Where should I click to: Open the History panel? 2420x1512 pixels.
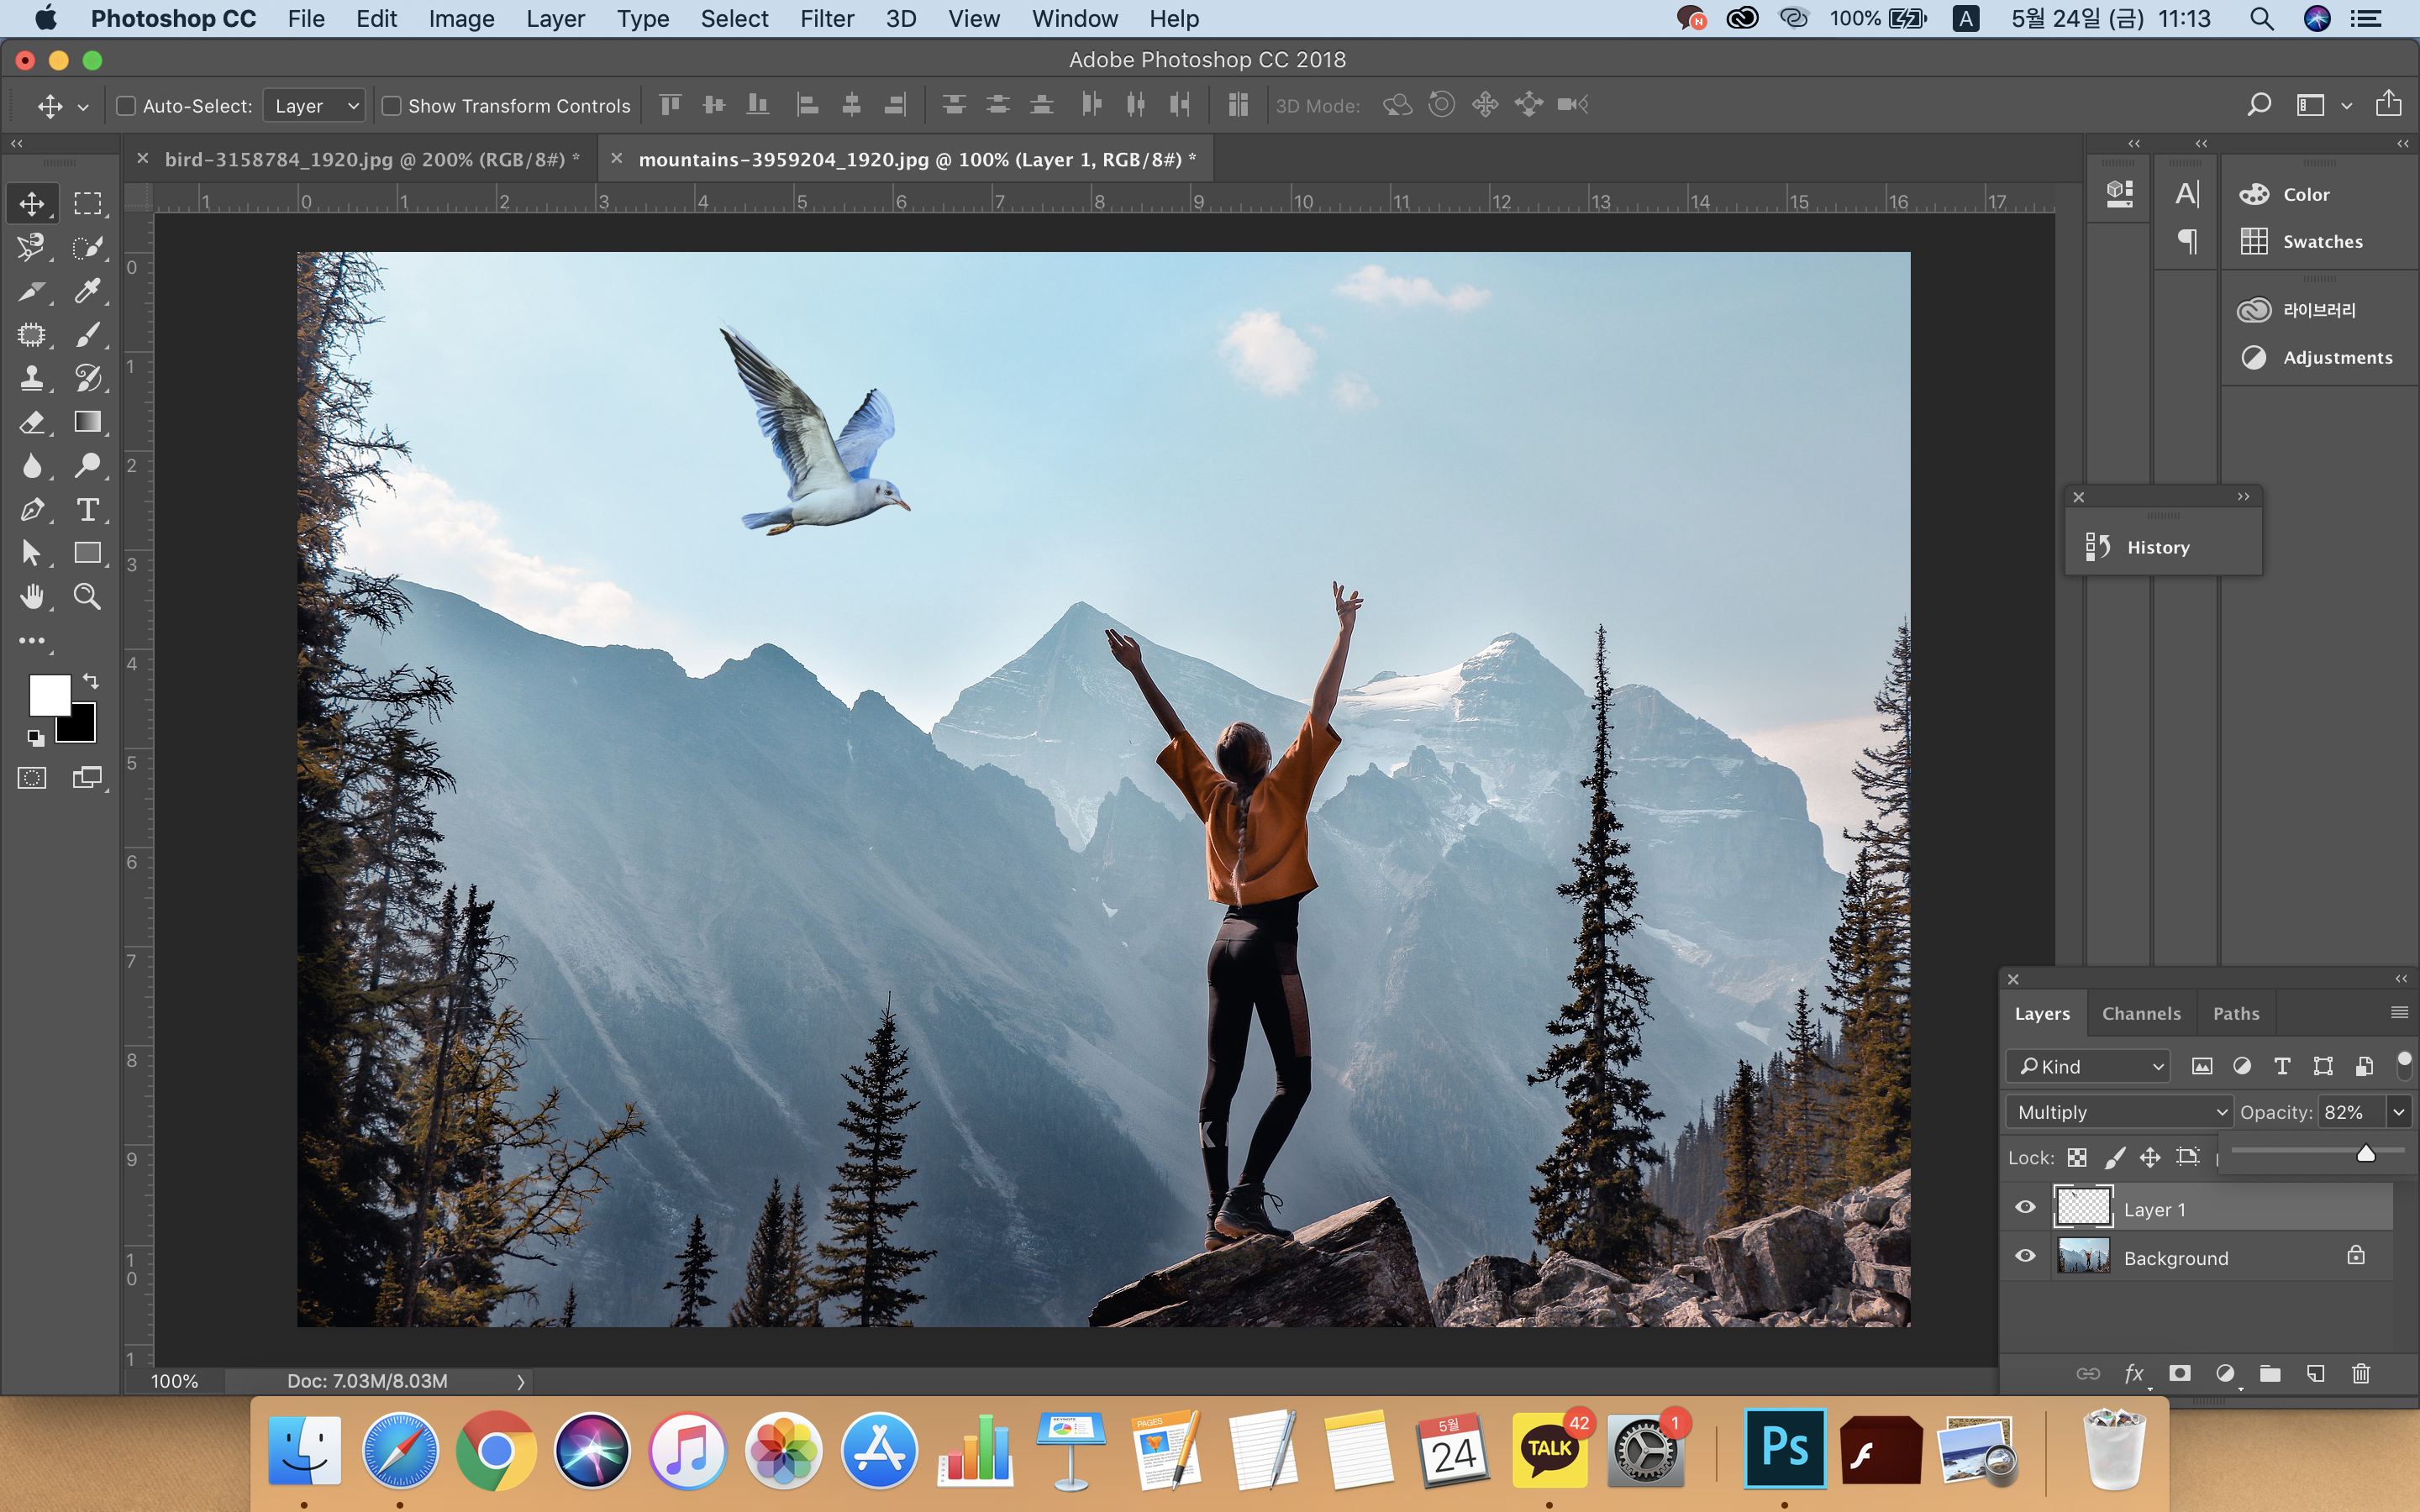(2158, 547)
